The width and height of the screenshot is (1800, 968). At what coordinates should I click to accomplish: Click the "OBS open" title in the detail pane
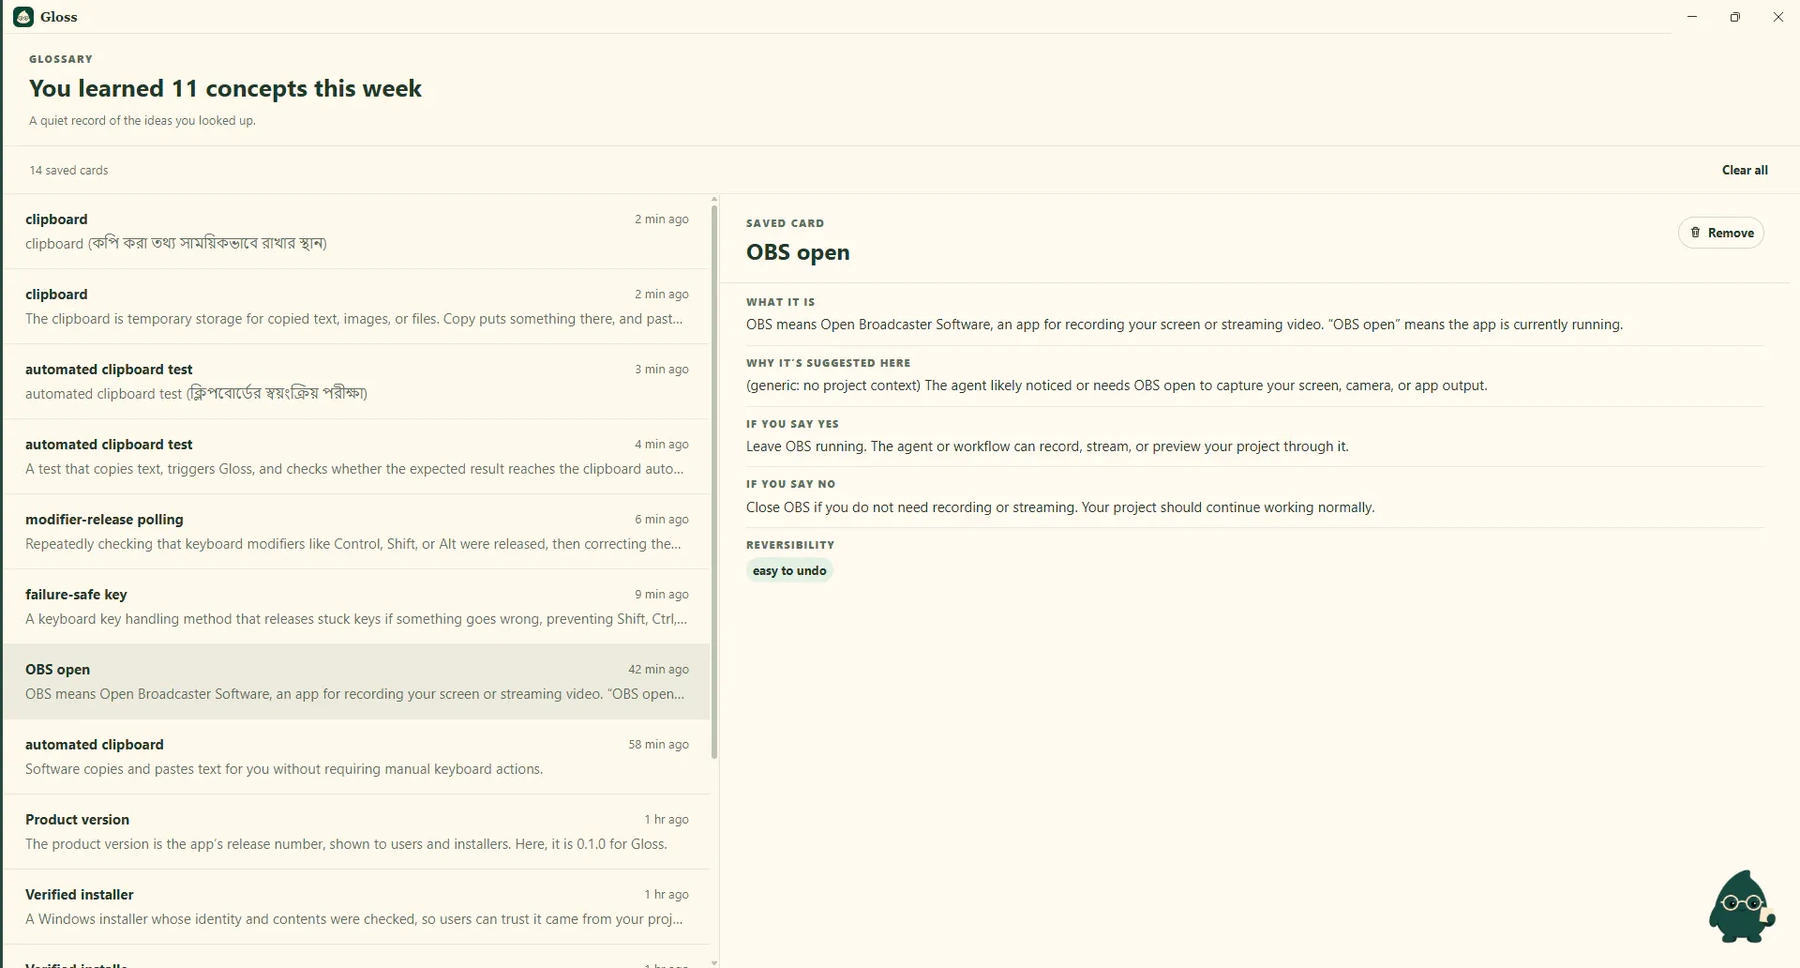point(798,252)
